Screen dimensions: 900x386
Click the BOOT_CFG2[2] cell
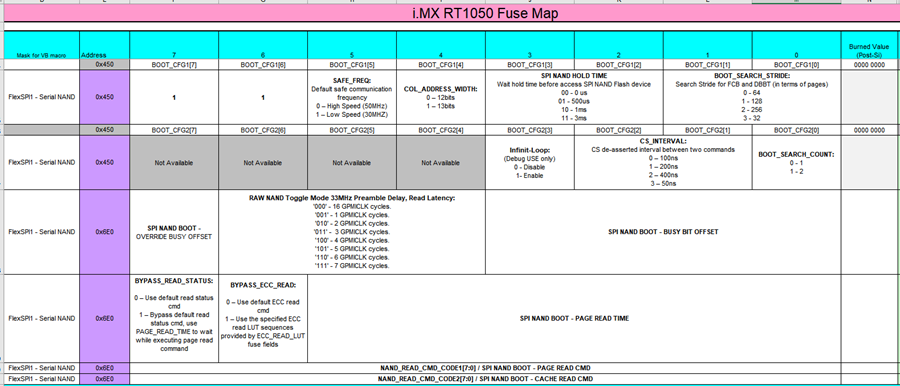coord(619,130)
